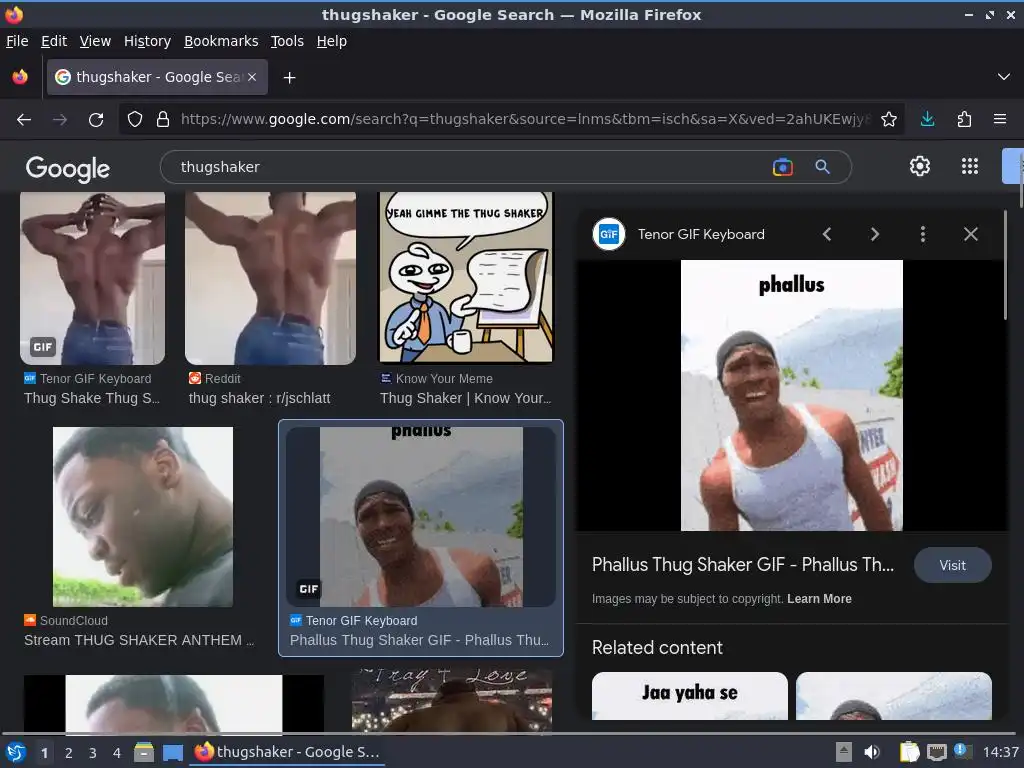Open the Help menu
Viewport: 1024px width, 768px height.
(x=331, y=41)
